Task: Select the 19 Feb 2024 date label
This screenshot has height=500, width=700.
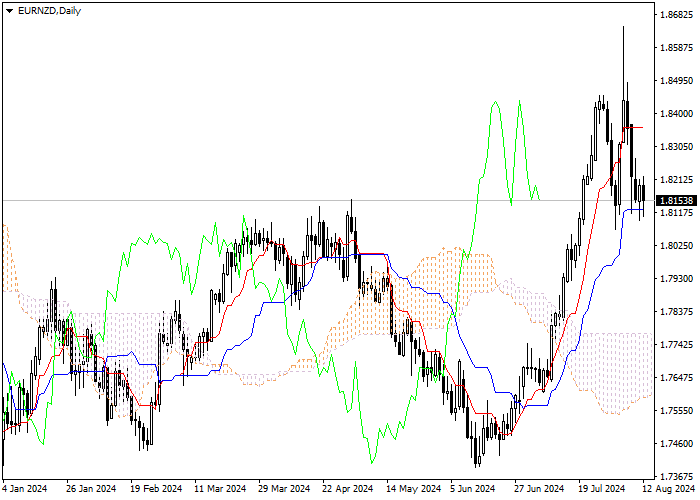Action: pos(156,489)
